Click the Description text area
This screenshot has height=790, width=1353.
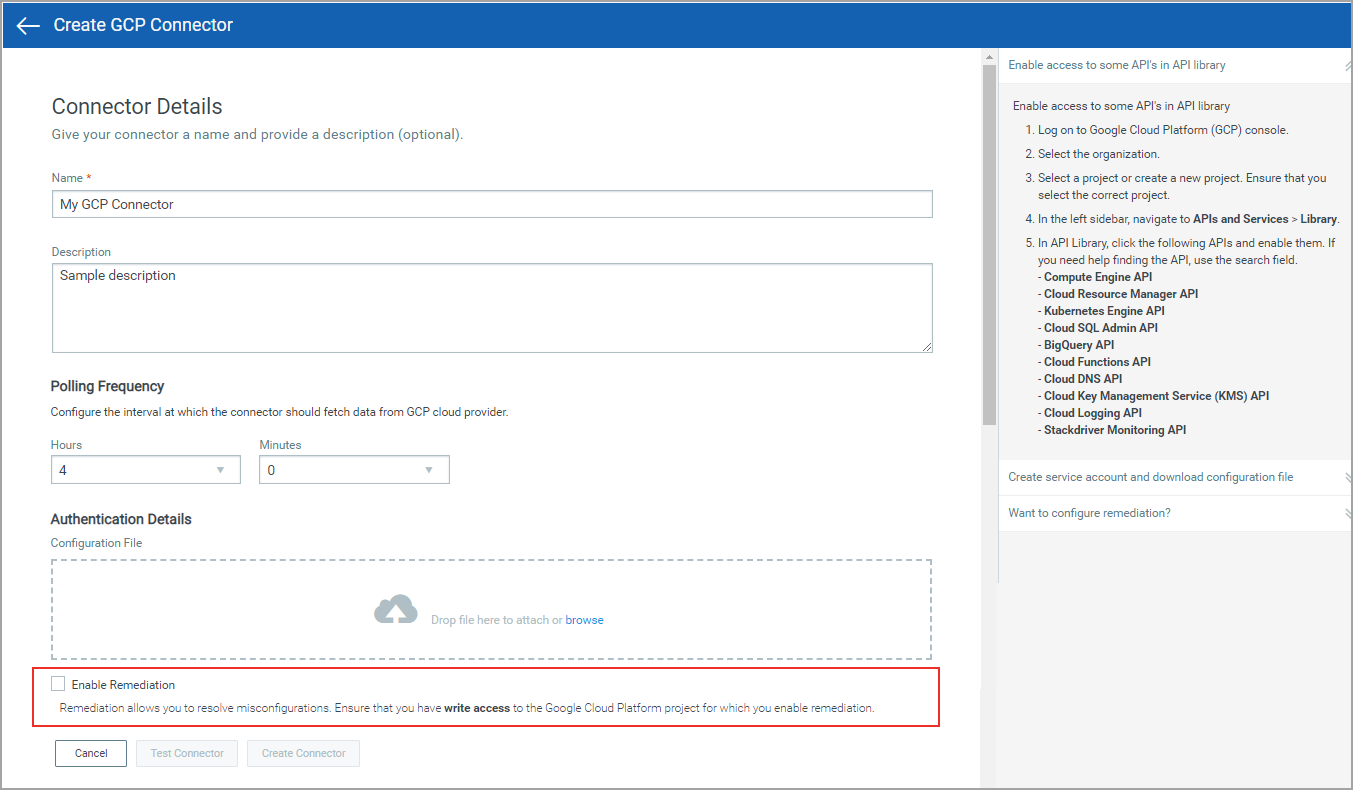(492, 308)
